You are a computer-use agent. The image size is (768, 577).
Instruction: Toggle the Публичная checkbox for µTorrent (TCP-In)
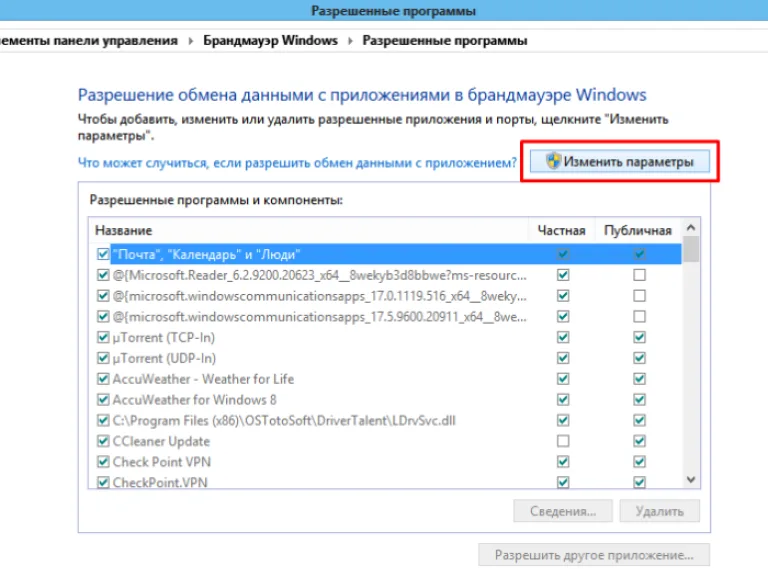(639, 337)
